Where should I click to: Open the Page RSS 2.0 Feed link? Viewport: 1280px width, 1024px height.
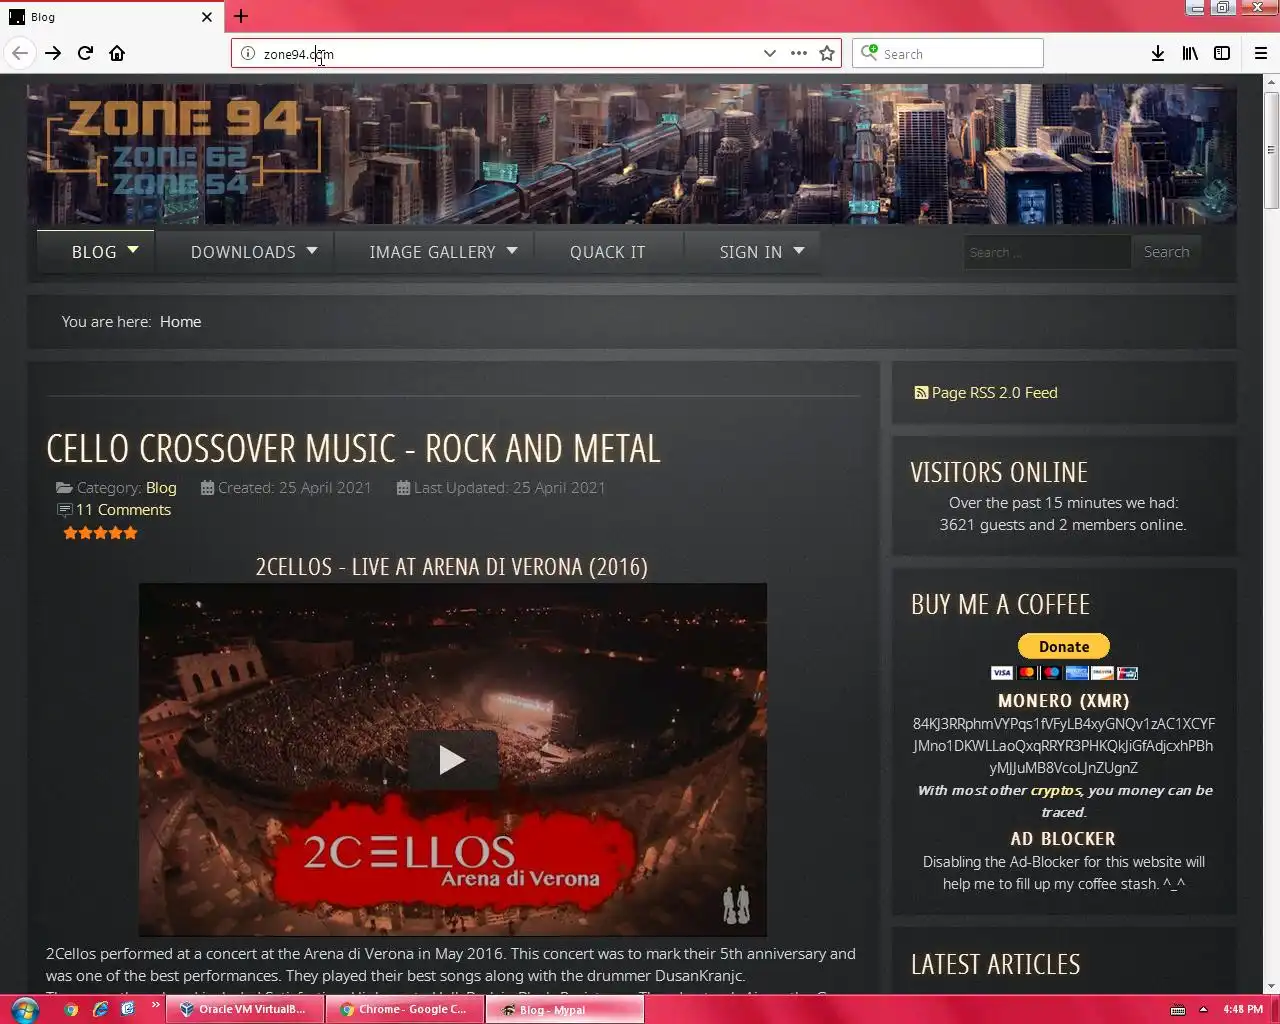coord(994,393)
